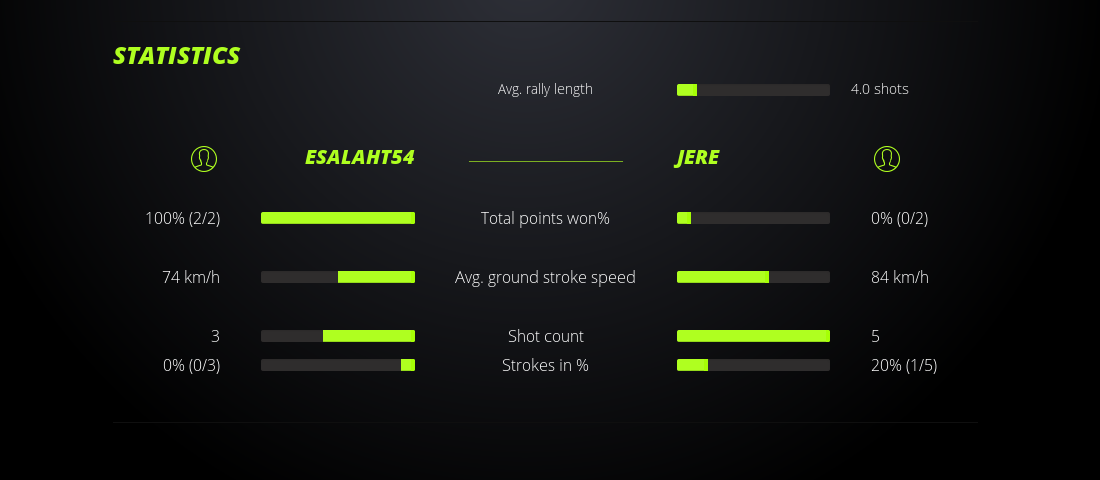The width and height of the screenshot is (1100, 480).
Task: Click the ESALAHT54 player avatar icon
Action: (204, 158)
